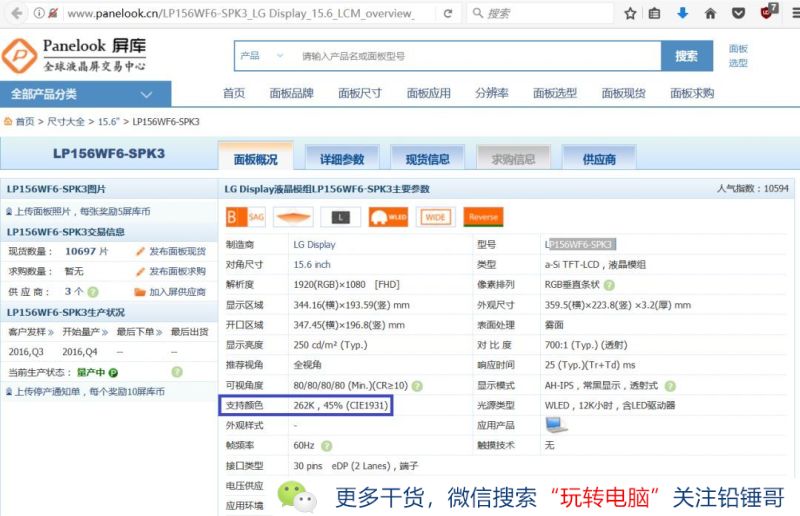Open site information icon in address bar
This screenshot has width=800, height=516.
pyautogui.click(x=39, y=13)
